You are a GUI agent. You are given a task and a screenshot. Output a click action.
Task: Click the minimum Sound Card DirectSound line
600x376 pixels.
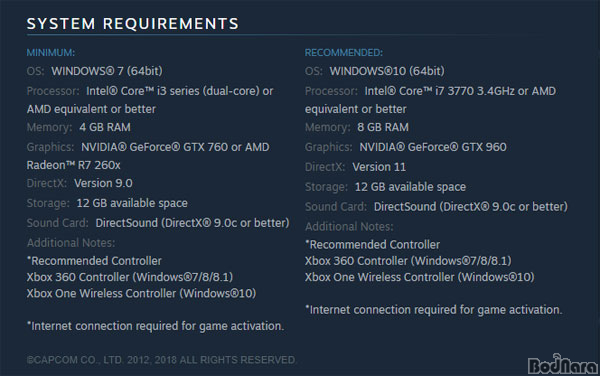(x=158, y=223)
